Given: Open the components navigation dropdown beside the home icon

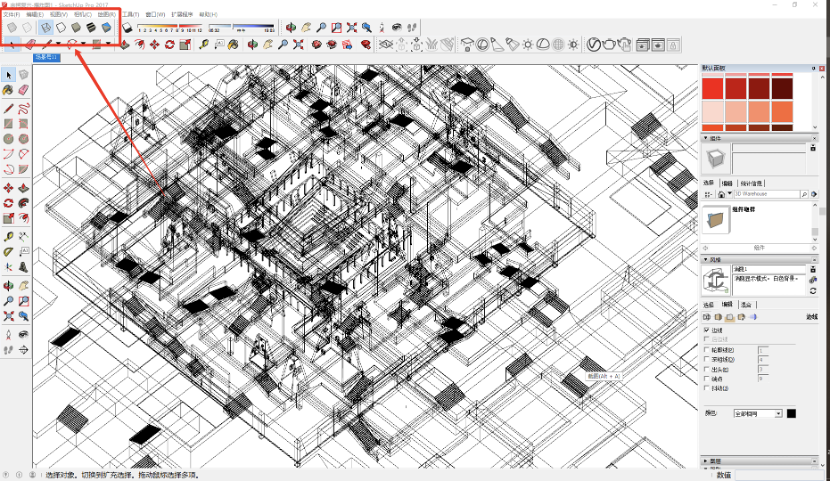Looking at the screenshot, I should 729,194.
